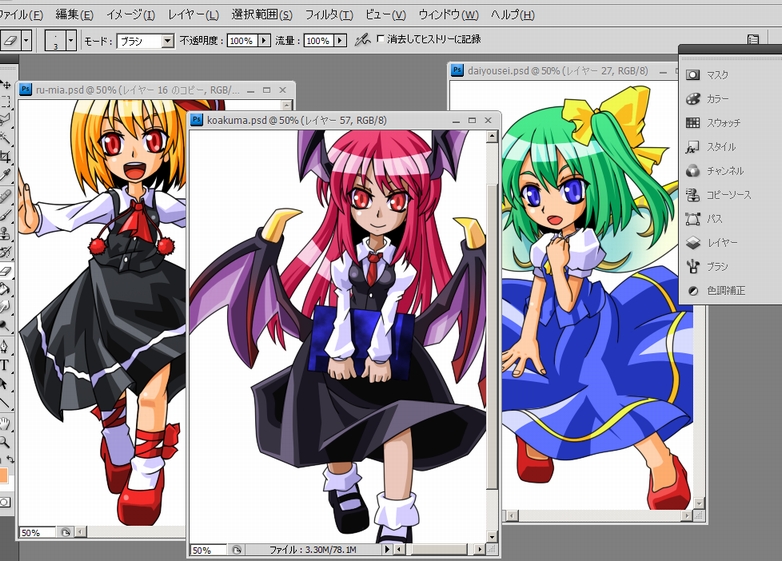
Task: Toggle airbrush mode in options bar
Action: (x=362, y=39)
